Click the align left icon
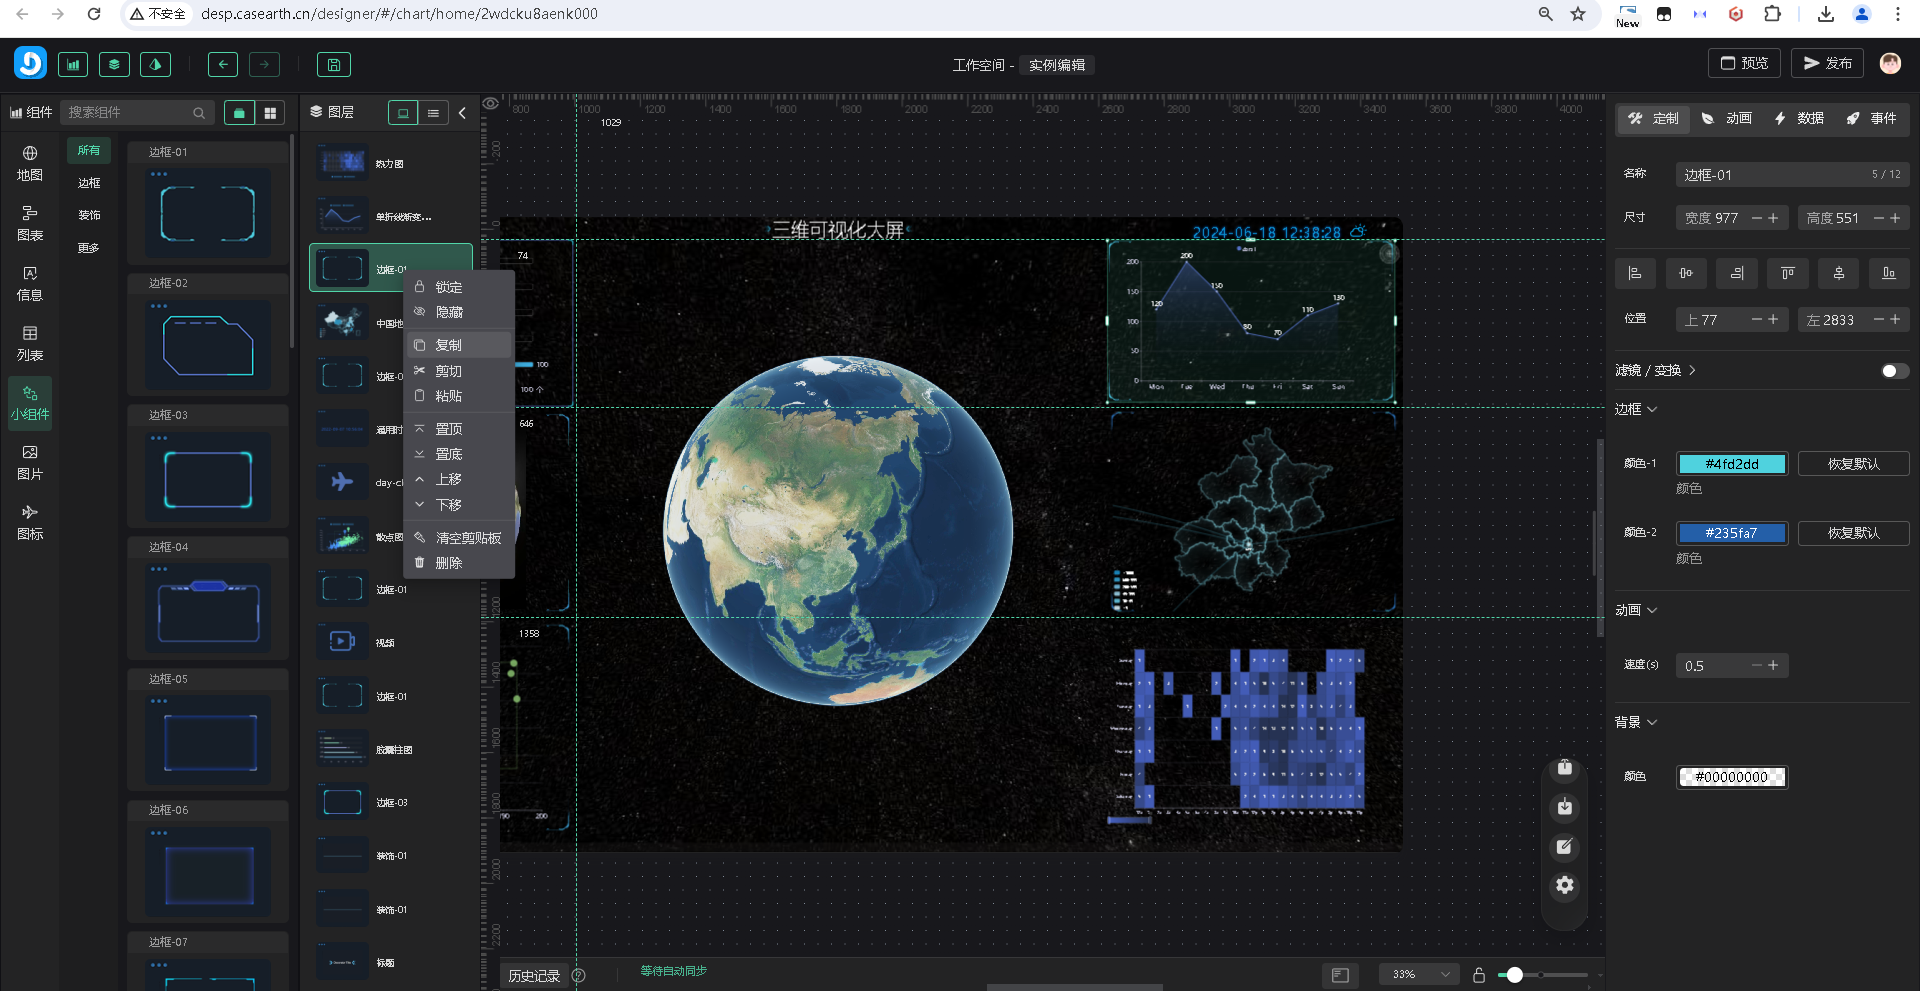The height and width of the screenshot is (991, 1920). click(1635, 273)
